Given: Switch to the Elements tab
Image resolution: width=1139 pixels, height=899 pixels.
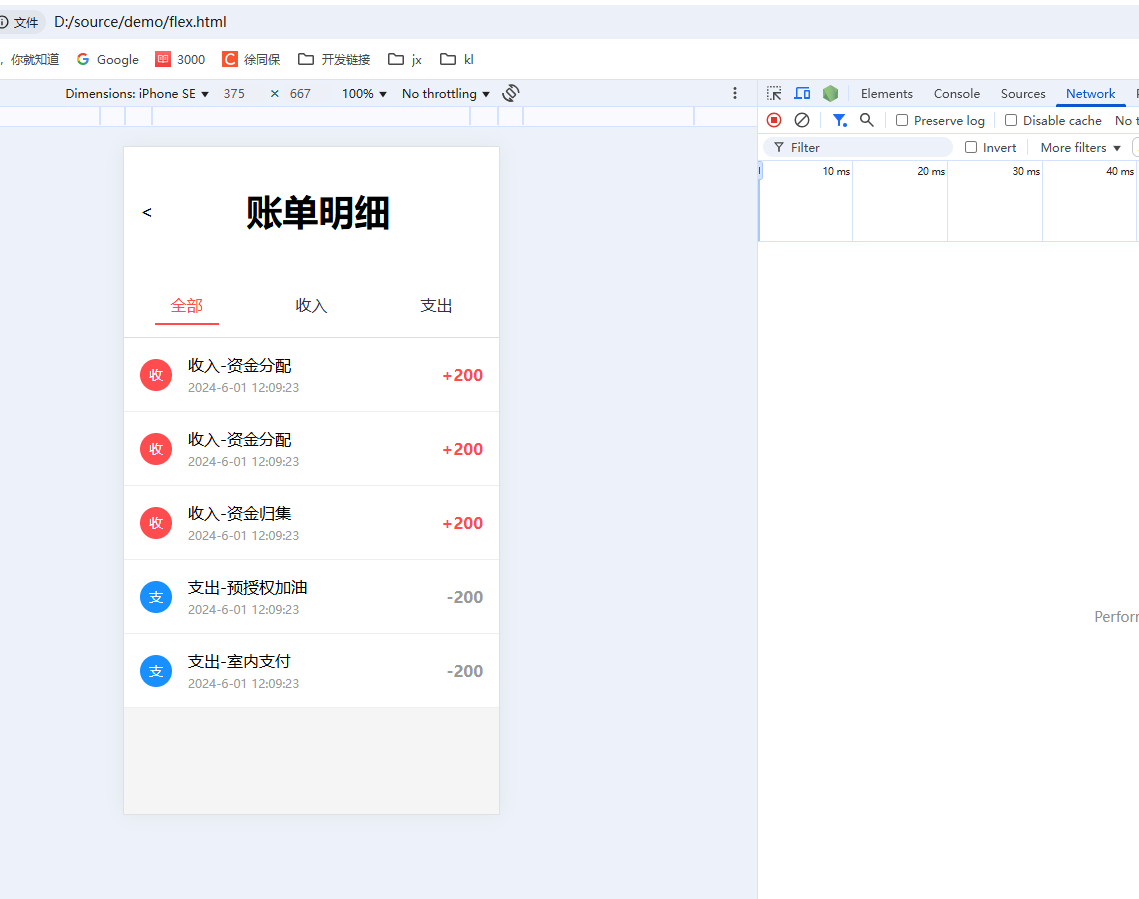Looking at the screenshot, I should (886, 94).
